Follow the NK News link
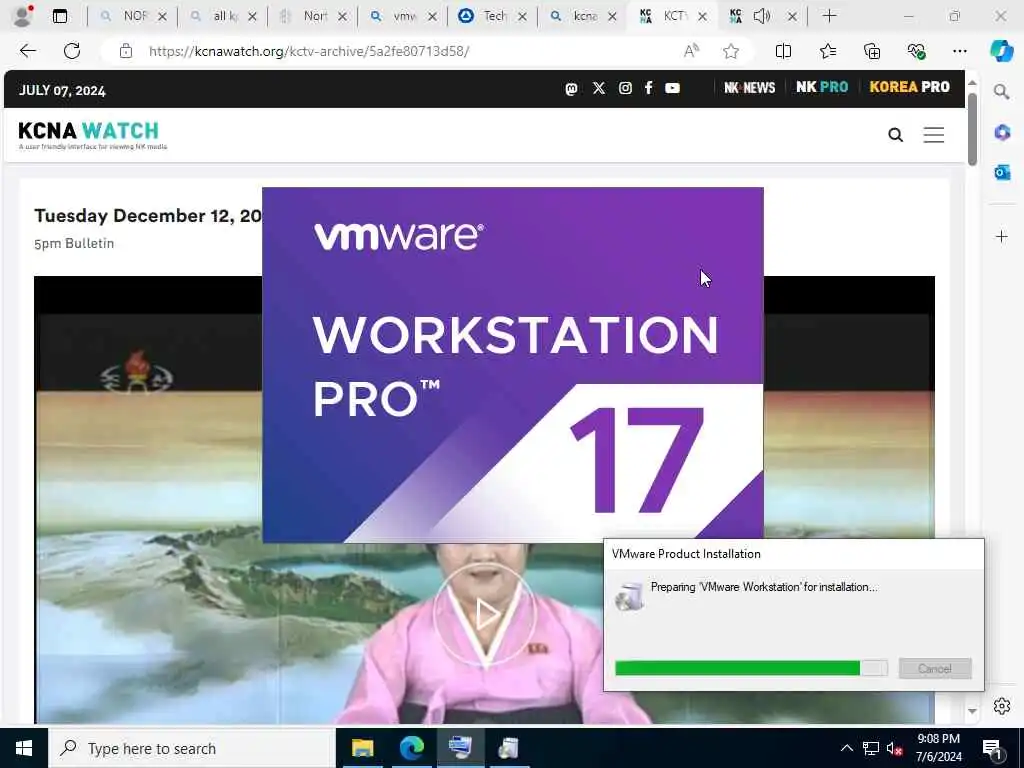The width and height of the screenshot is (1024, 768). click(749, 88)
